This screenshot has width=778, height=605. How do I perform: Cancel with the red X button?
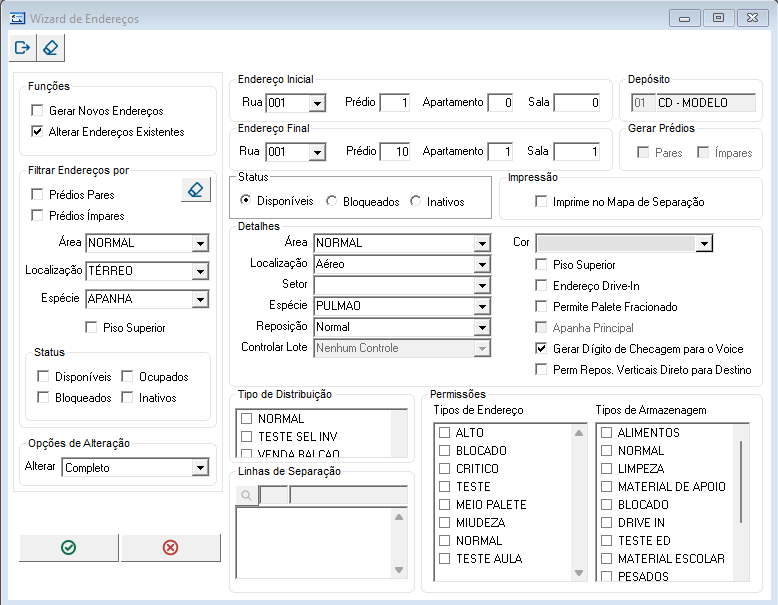[x=170, y=547]
